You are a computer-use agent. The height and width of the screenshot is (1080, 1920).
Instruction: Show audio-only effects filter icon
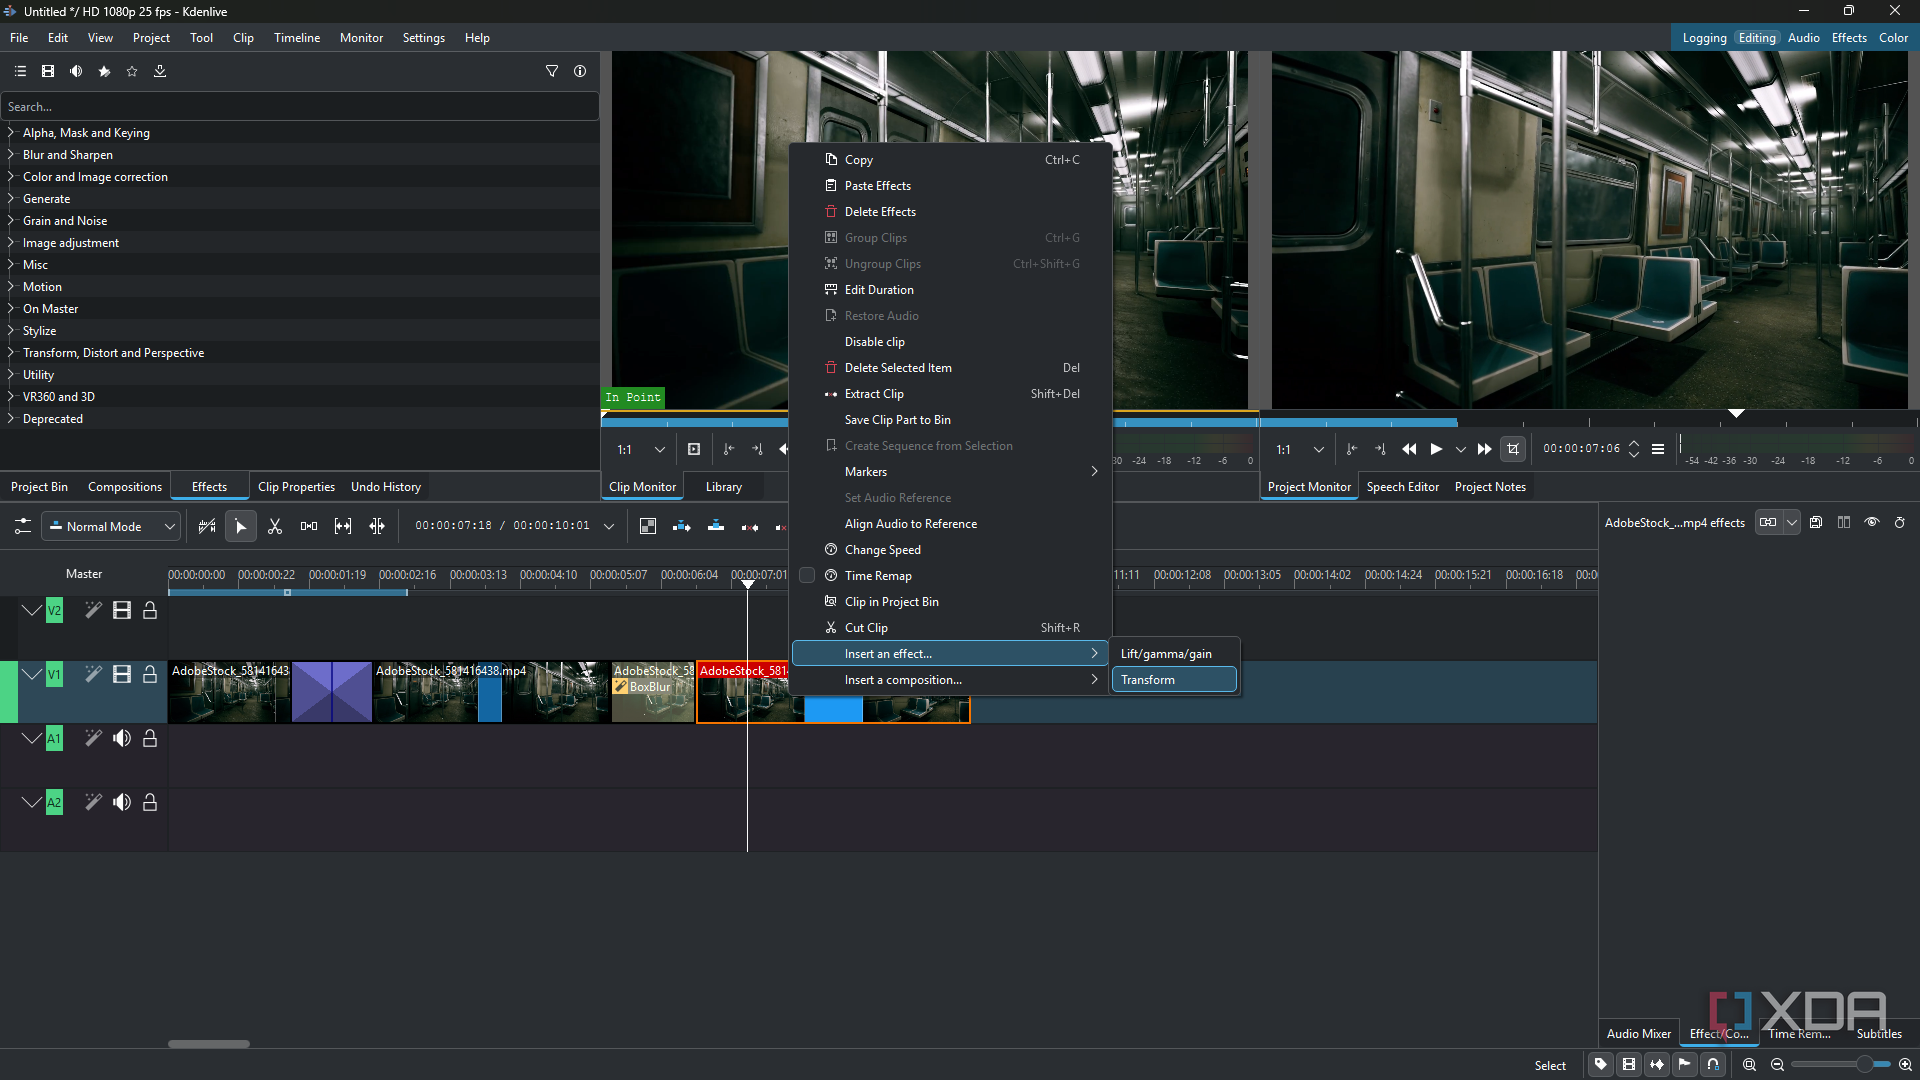pos(76,72)
